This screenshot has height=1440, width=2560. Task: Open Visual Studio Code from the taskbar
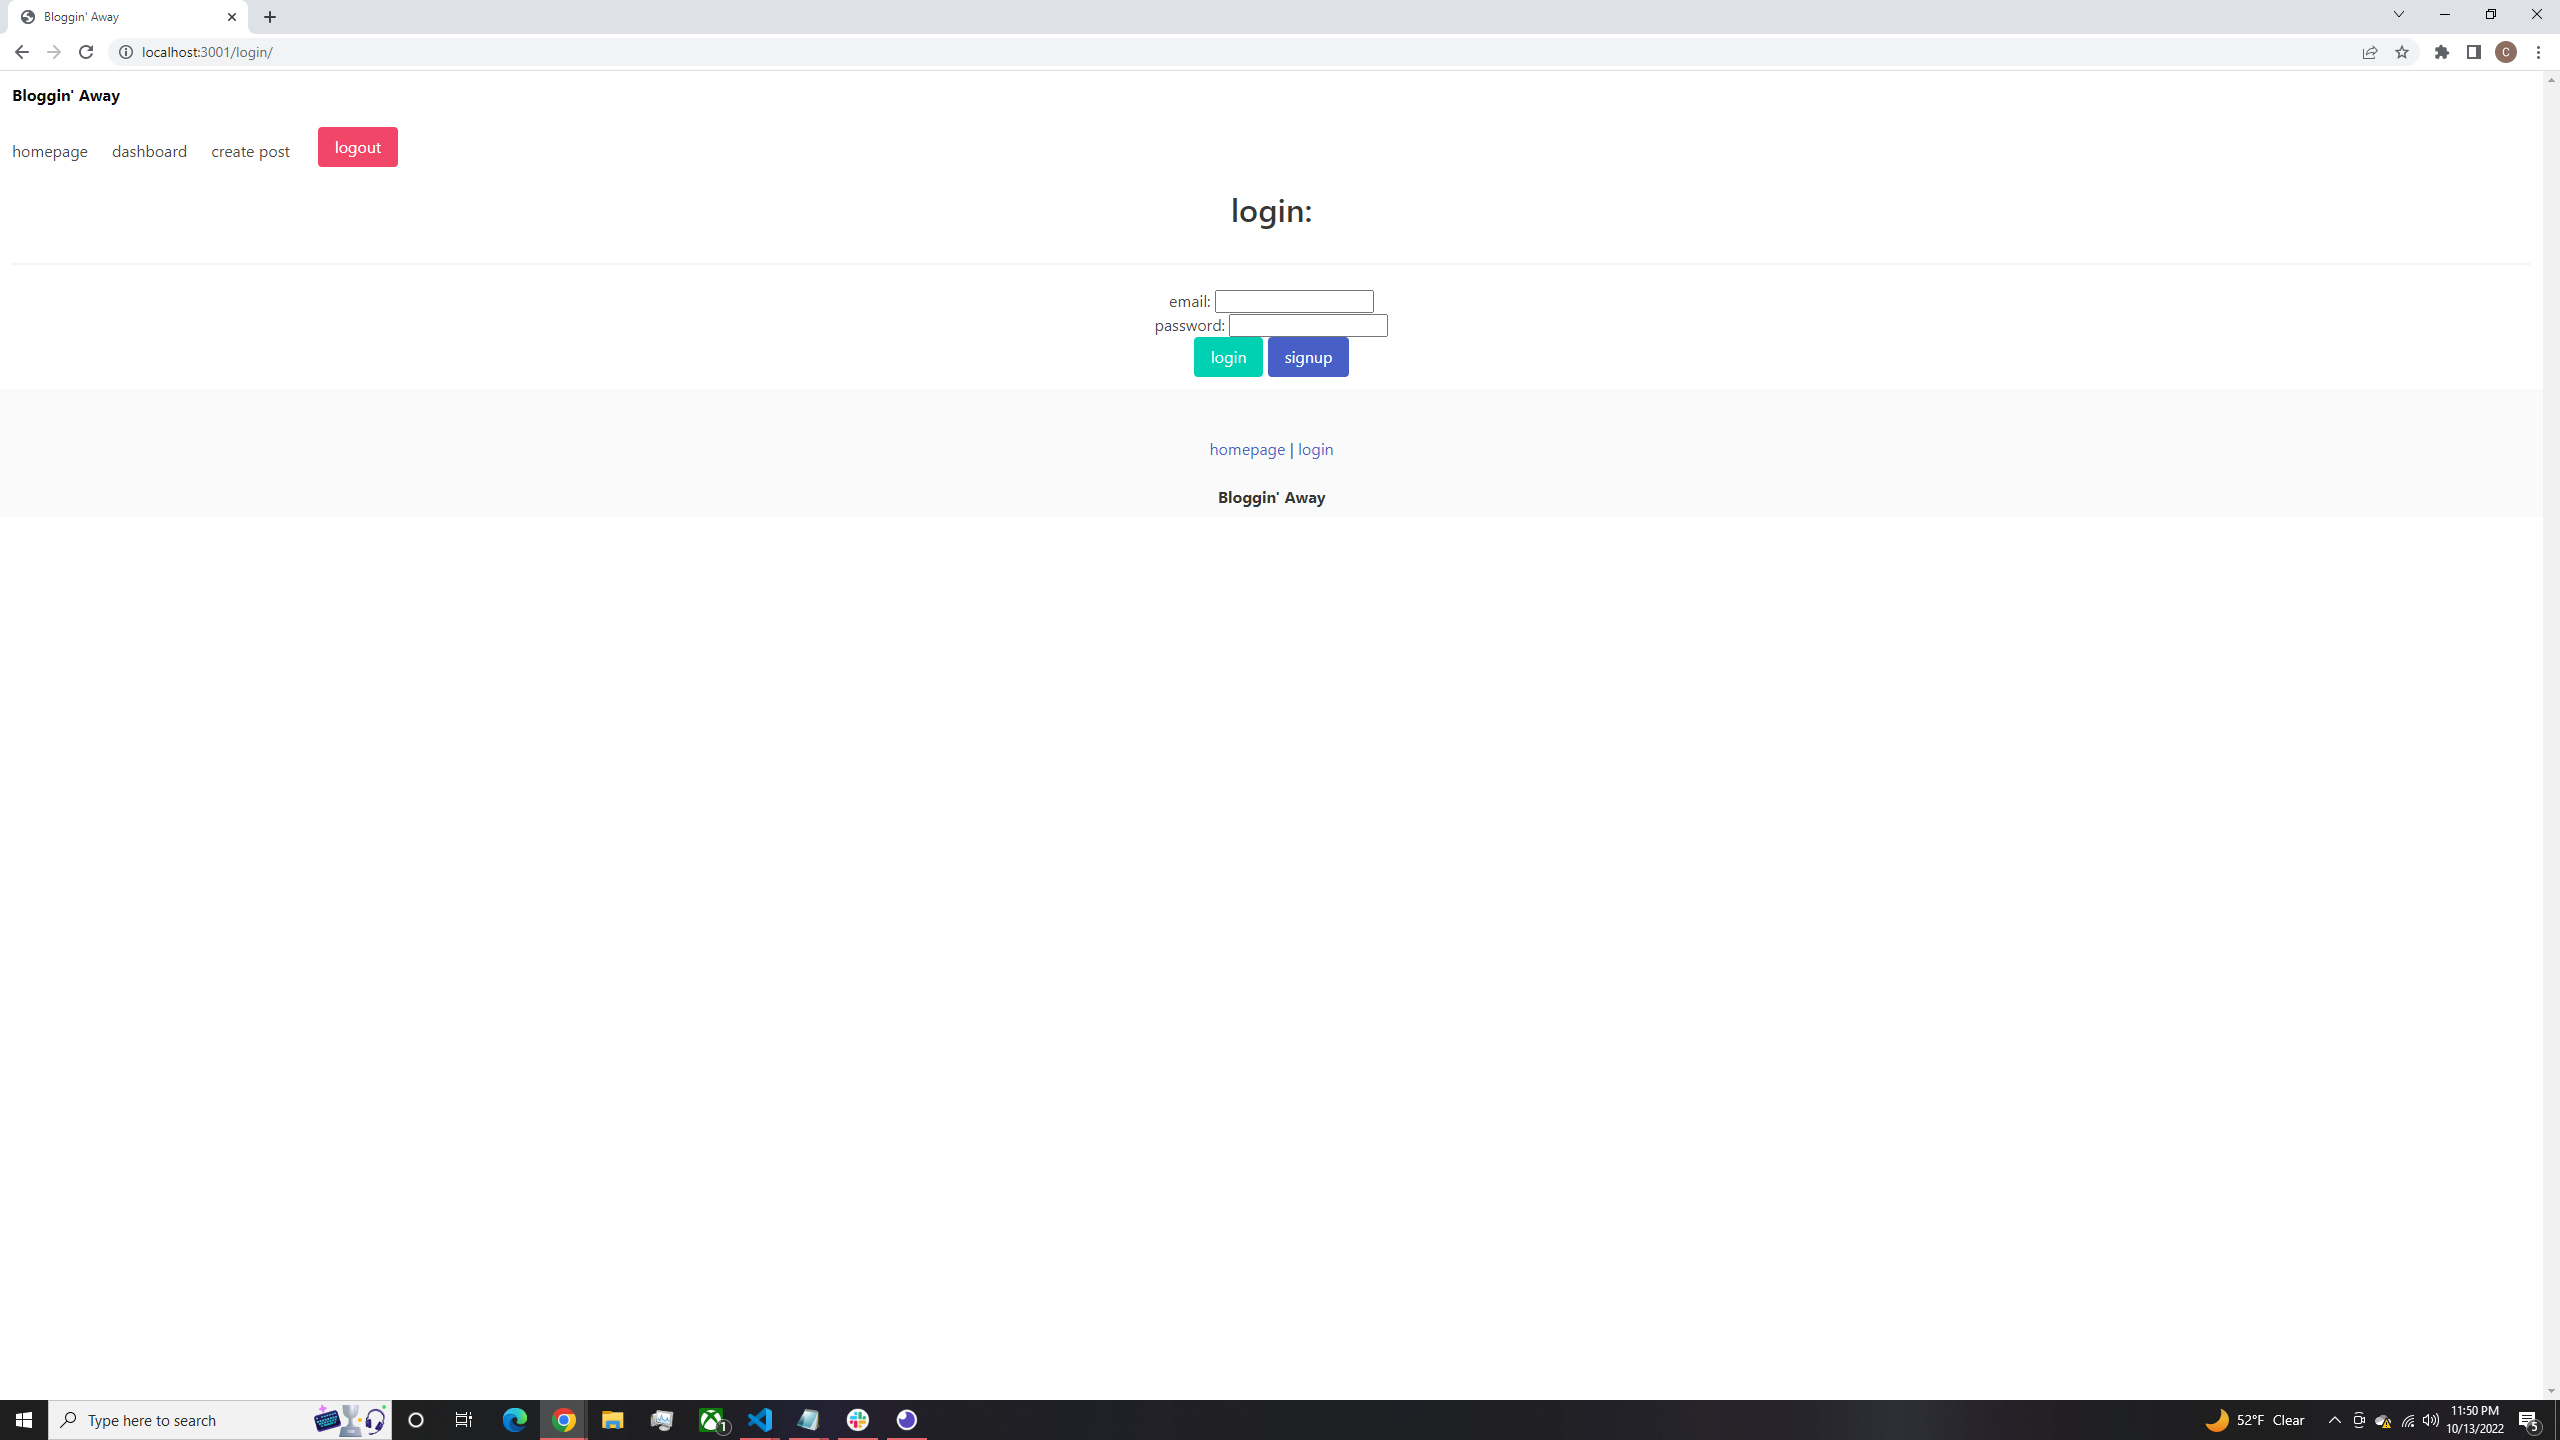[x=760, y=1419]
